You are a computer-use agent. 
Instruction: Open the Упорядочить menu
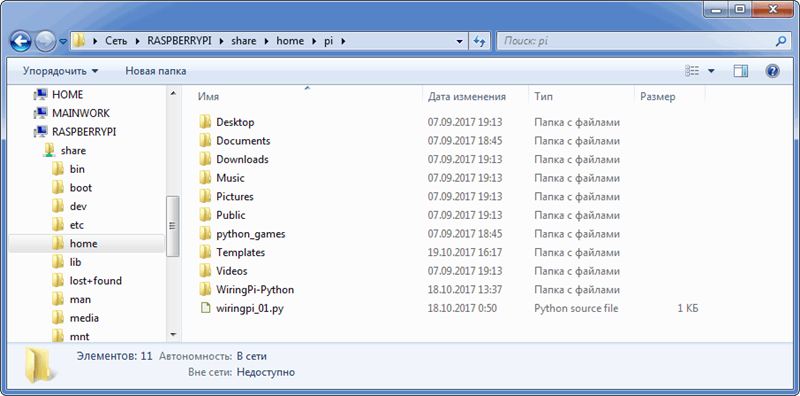60,71
